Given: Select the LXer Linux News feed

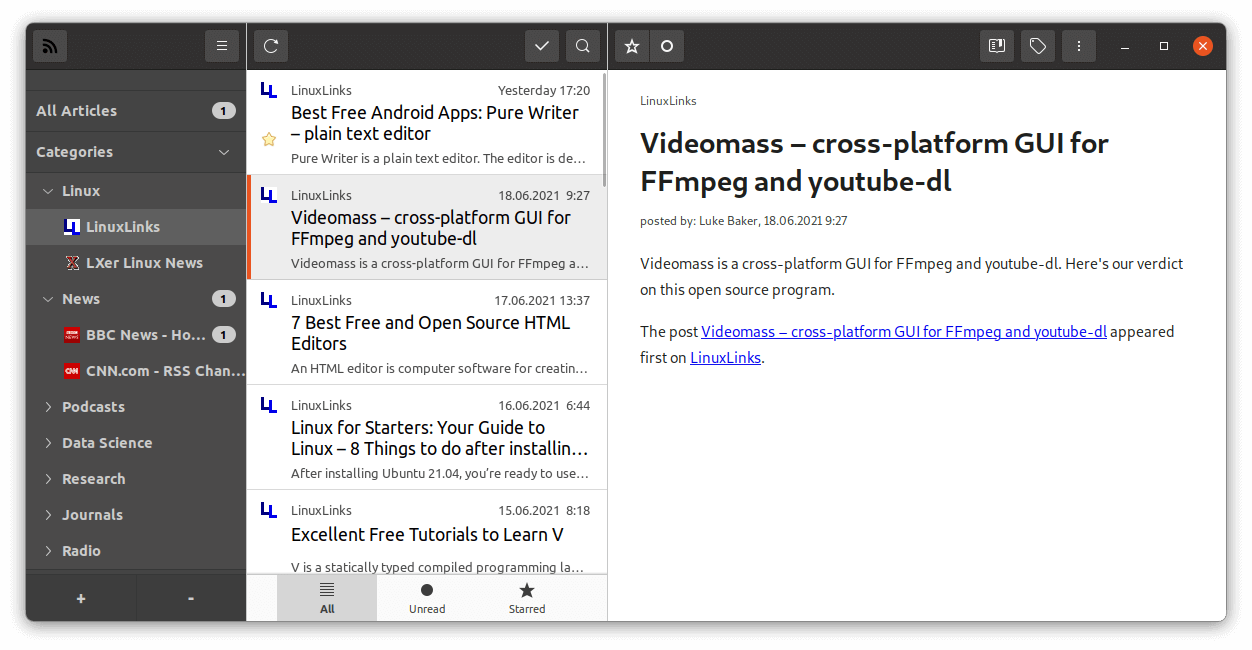Looking at the screenshot, I should (x=136, y=263).
